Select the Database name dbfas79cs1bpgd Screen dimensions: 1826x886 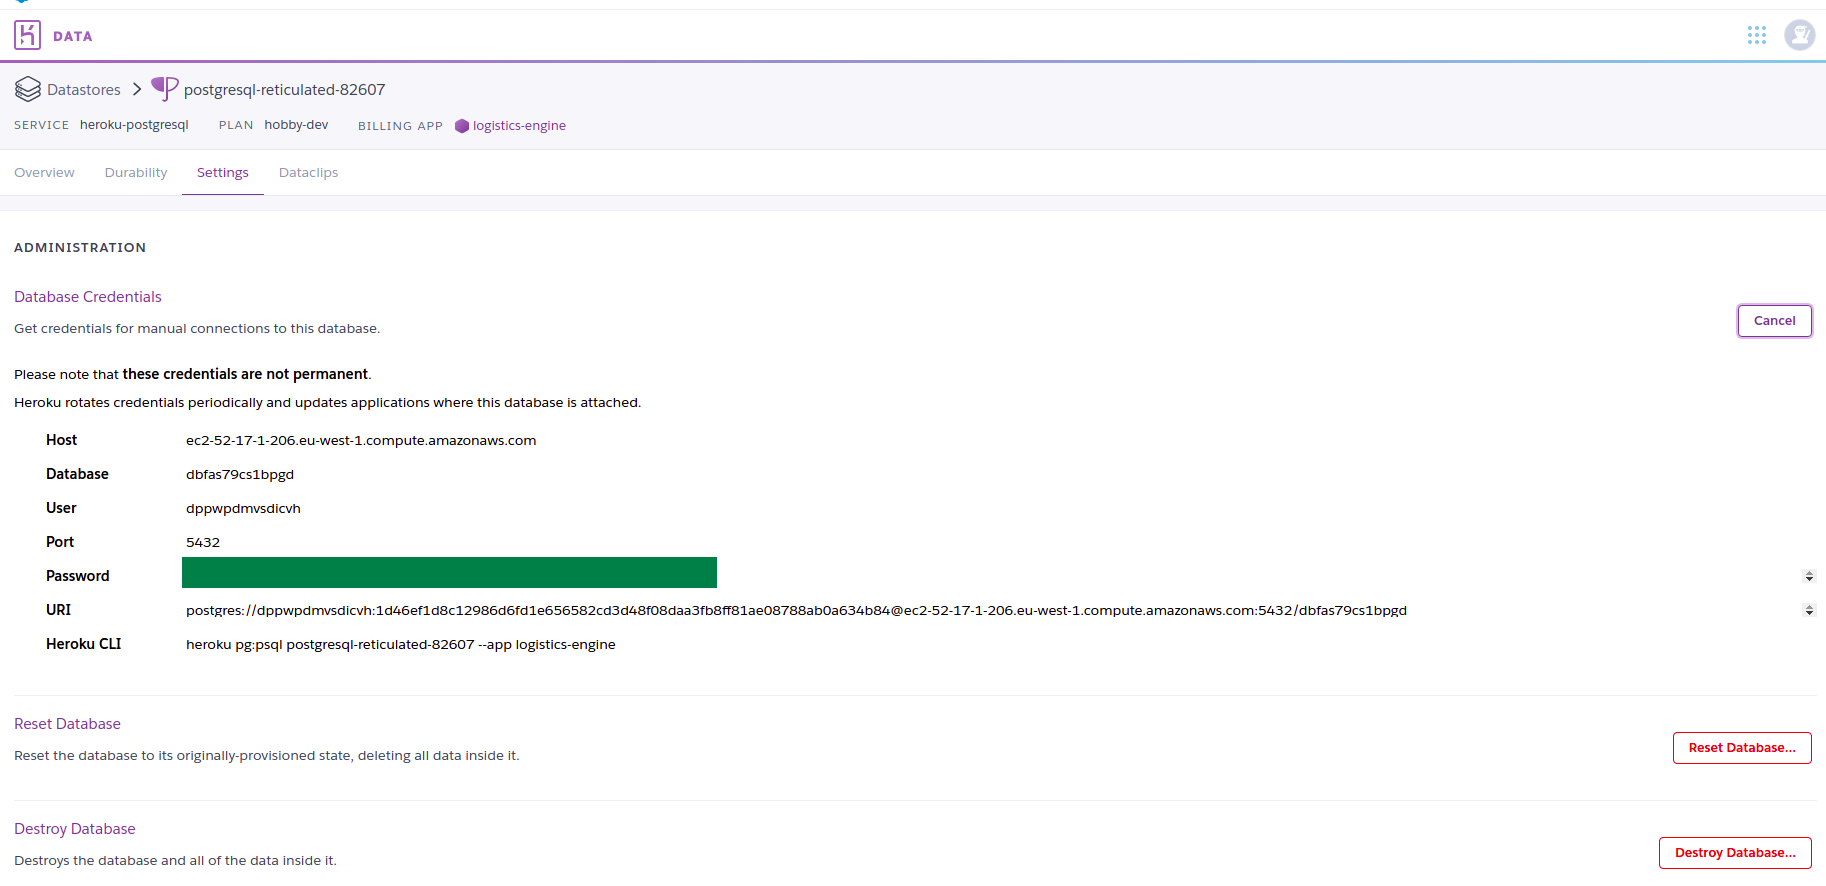[x=240, y=475]
